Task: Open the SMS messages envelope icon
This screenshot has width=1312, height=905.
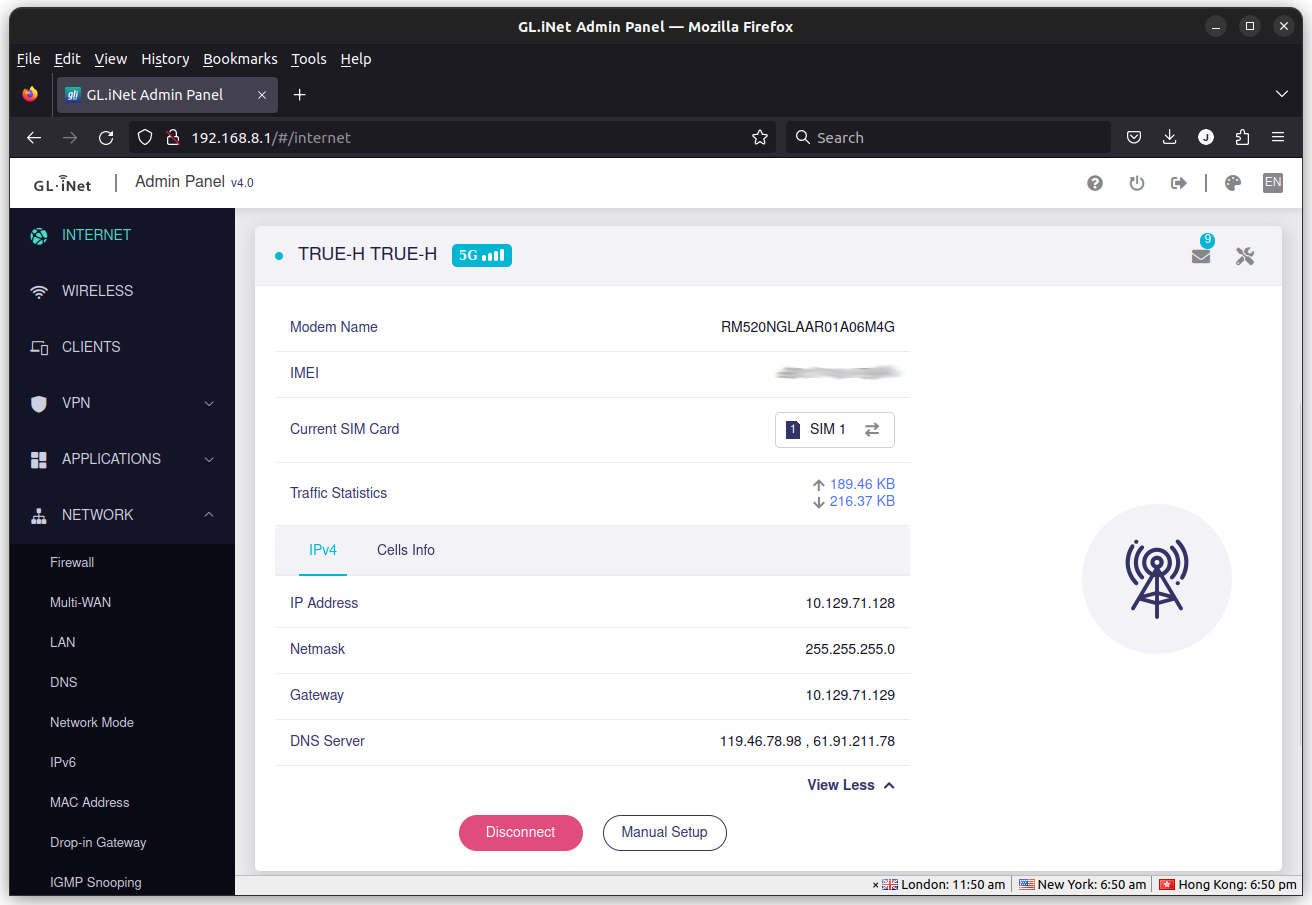Action: 1201,256
